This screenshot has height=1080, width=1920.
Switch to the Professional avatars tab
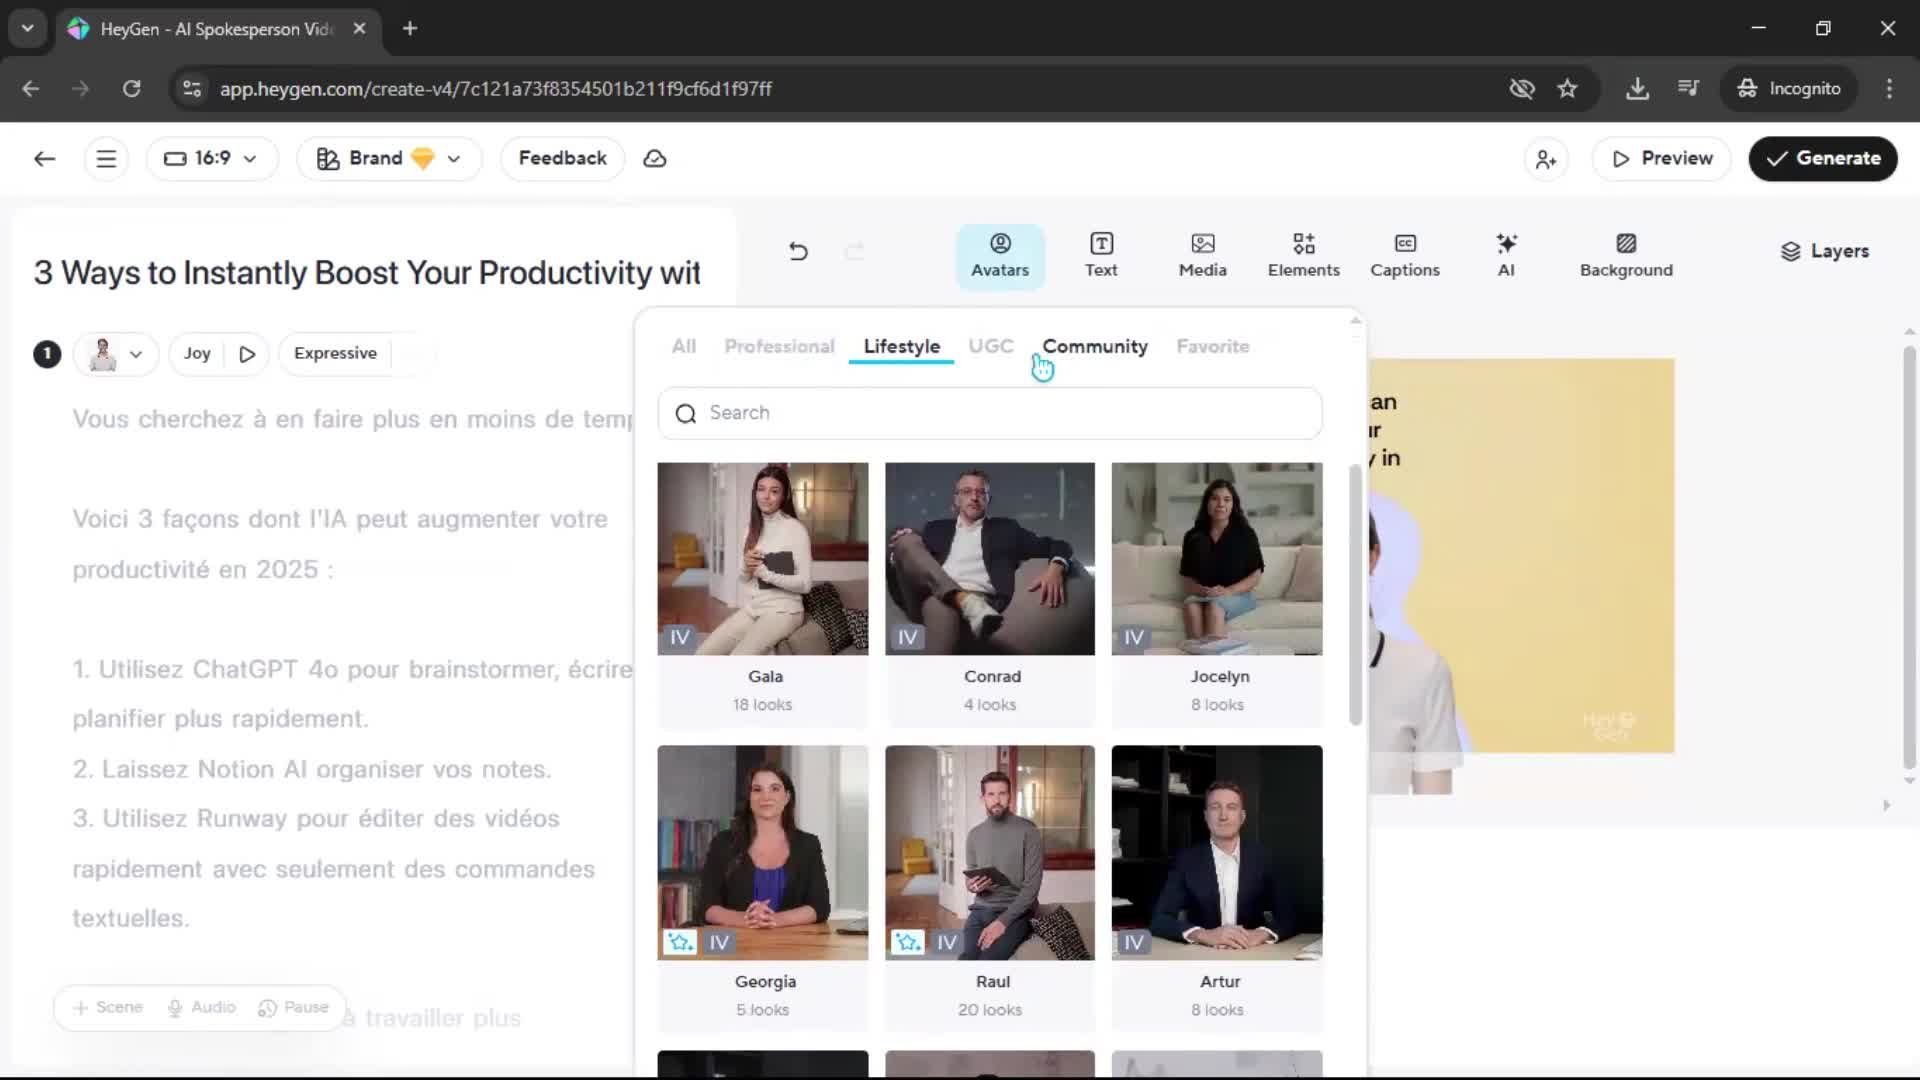[779, 347]
